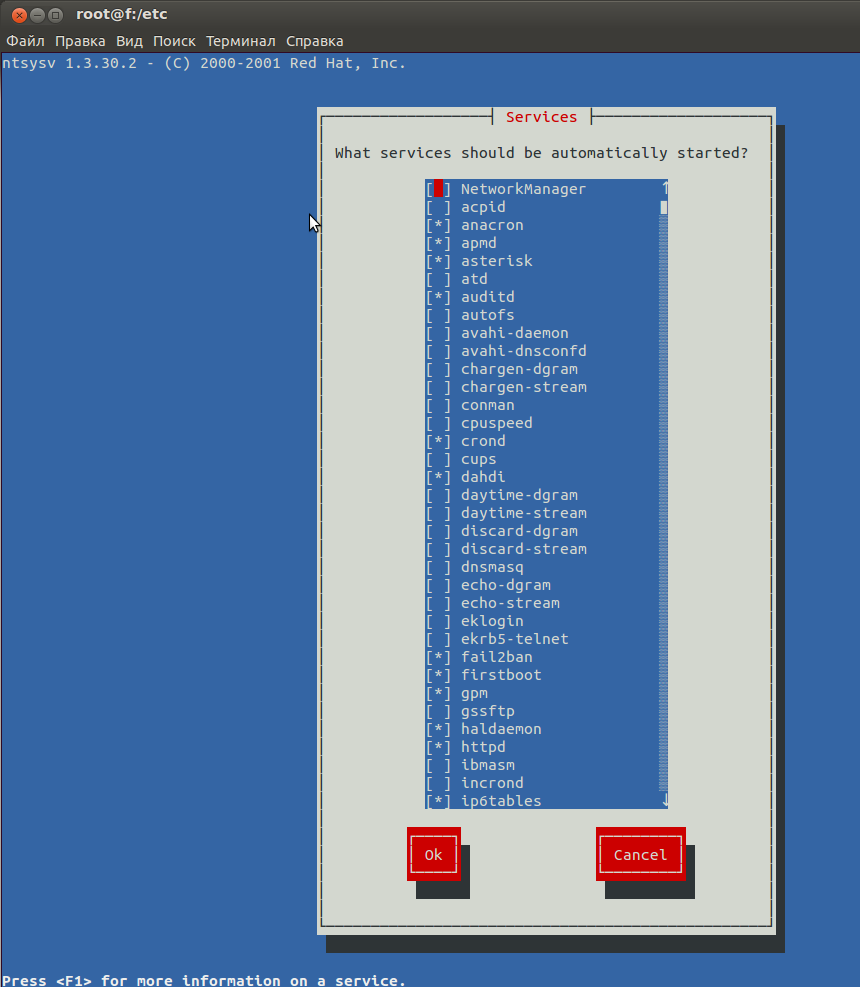This screenshot has height=987, width=860.
Task: Enable the ibmasm service checkbox
Action: click(439, 765)
